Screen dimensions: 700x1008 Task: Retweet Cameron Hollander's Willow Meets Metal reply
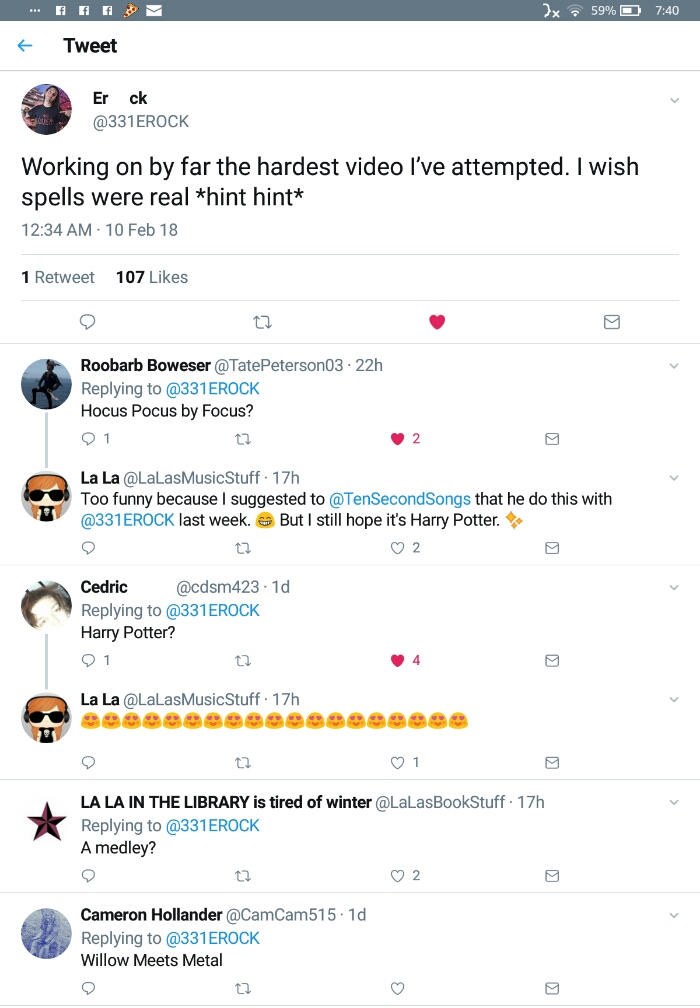coord(241,988)
